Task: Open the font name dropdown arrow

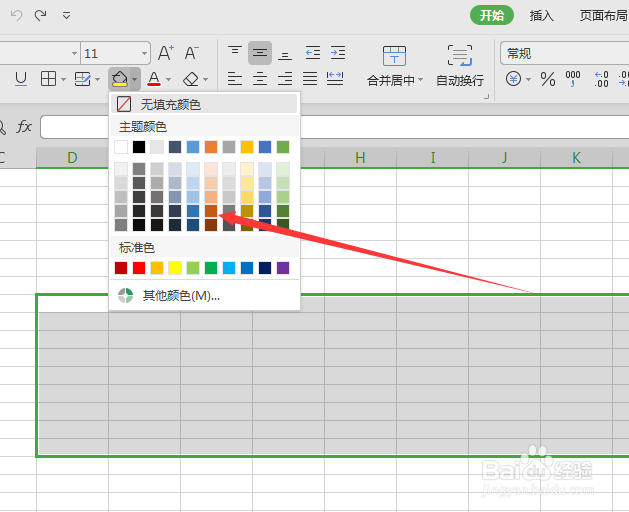Action: [x=74, y=53]
